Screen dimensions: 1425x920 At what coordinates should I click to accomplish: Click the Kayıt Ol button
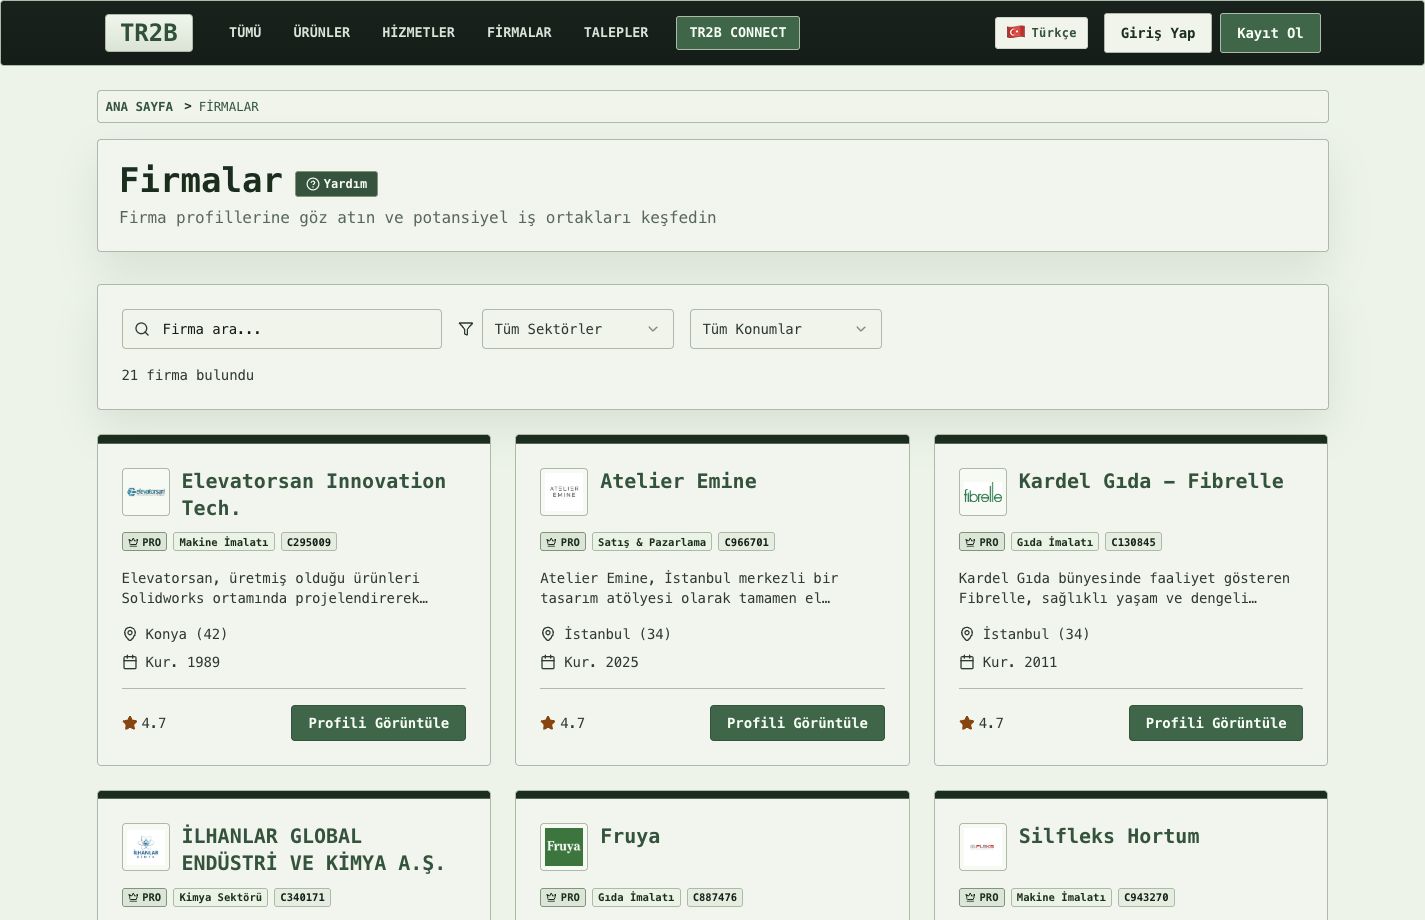click(1270, 33)
